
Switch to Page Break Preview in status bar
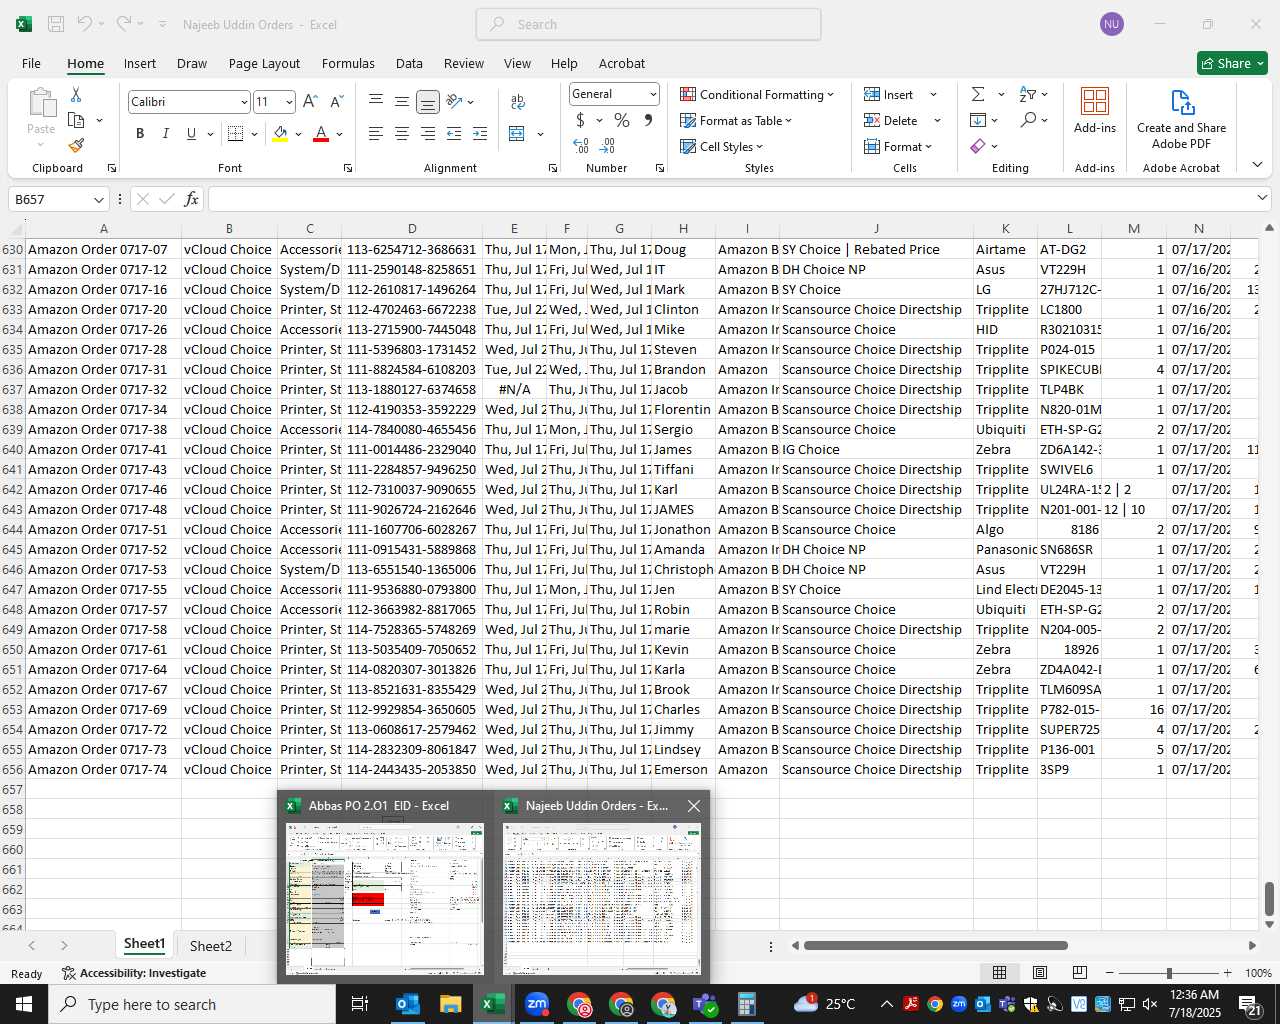(x=1079, y=972)
